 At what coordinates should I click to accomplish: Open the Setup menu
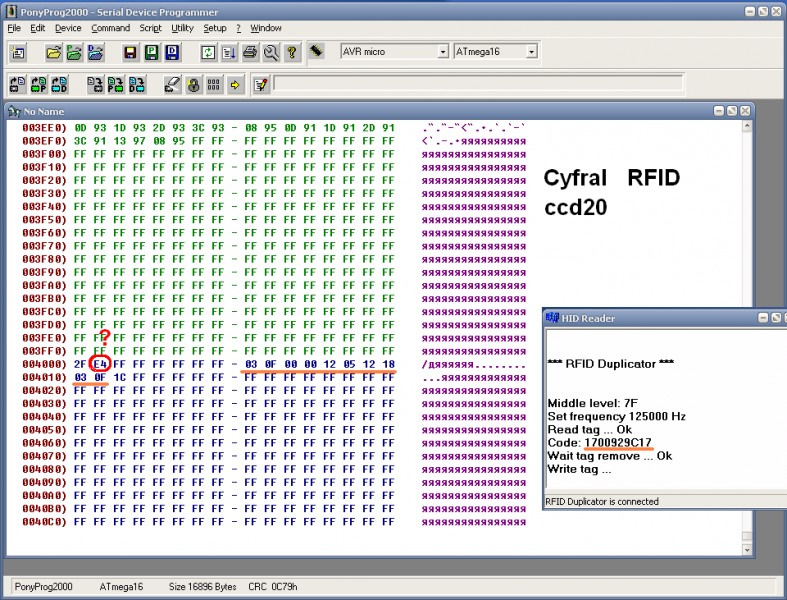[x=214, y=28]
